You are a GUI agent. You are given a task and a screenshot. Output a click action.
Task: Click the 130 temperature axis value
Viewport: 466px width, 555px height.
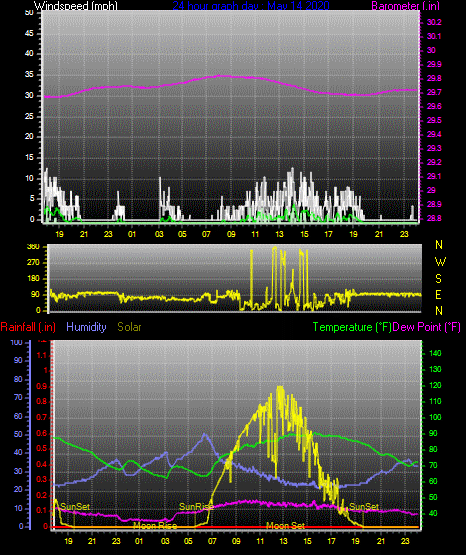(x=435, y=370)
